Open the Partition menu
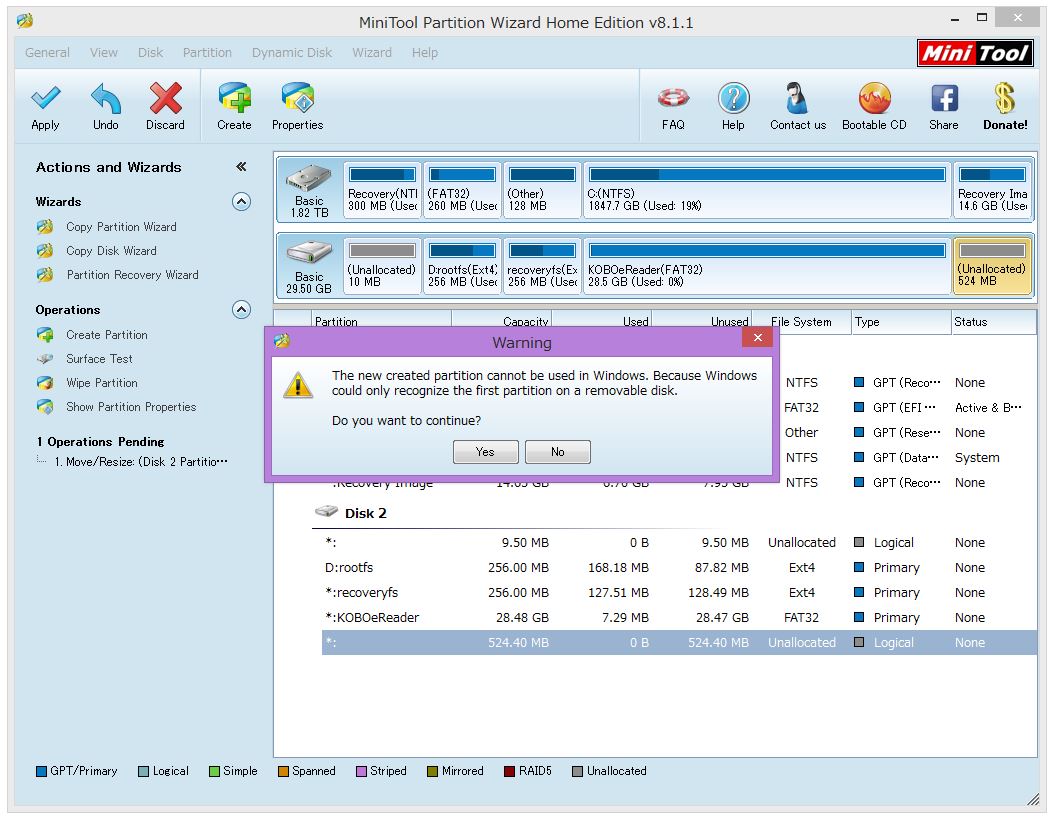 (x=207, y=52)
